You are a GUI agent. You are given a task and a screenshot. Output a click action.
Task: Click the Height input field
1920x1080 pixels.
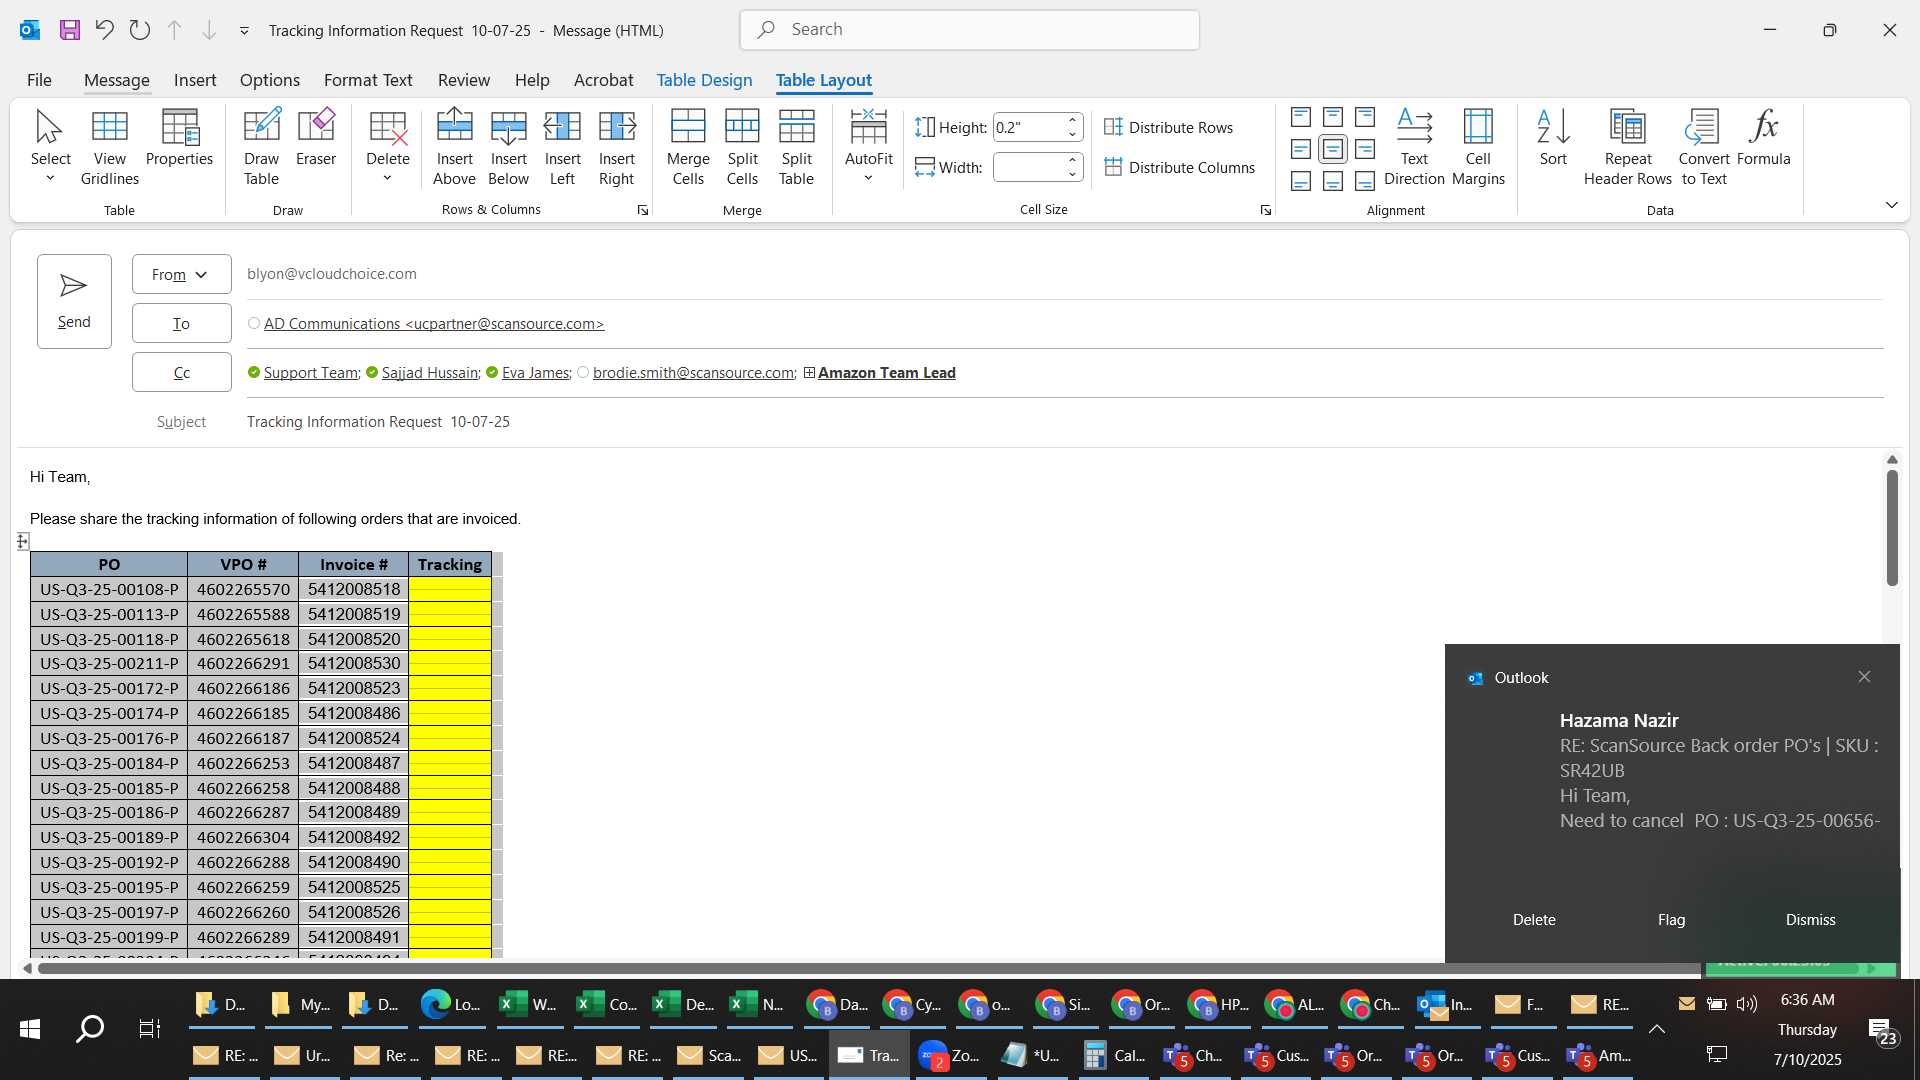click(x=1028, y=127)
